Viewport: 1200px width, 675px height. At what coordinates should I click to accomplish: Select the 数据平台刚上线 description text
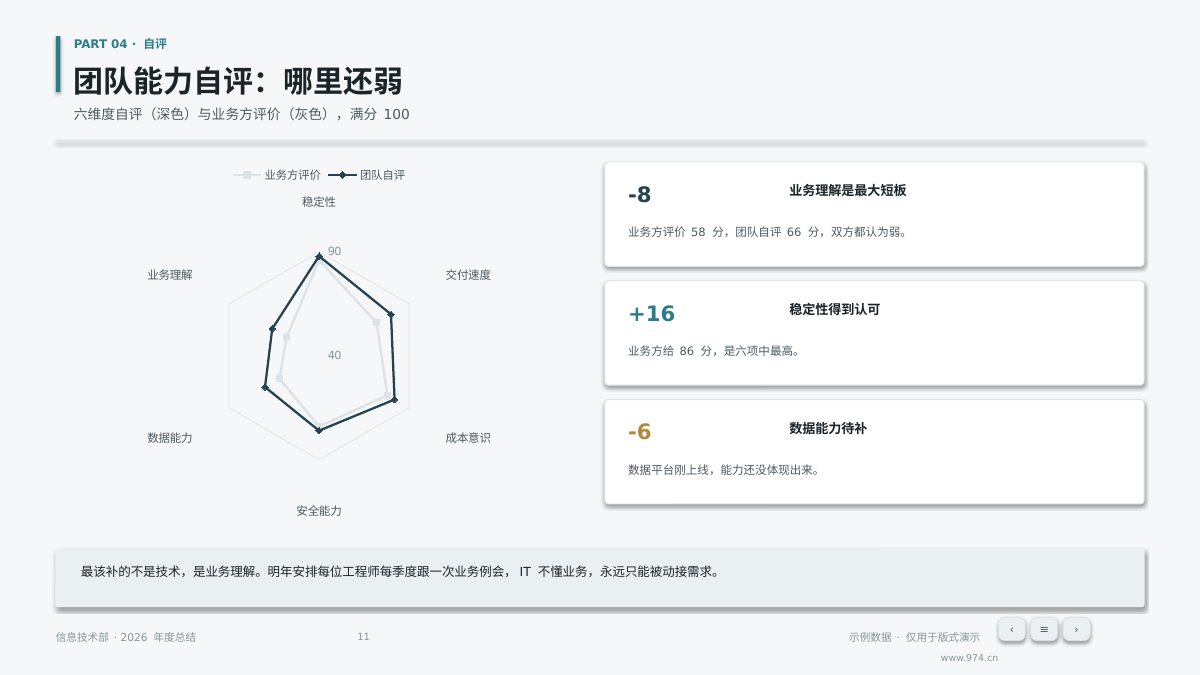(723, 470)
